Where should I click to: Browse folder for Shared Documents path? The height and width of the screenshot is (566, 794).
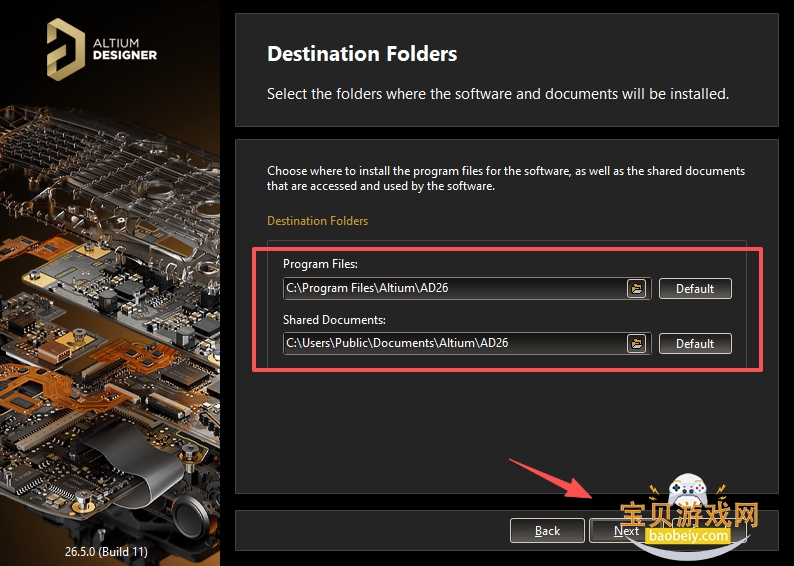[x=637, y=344]
